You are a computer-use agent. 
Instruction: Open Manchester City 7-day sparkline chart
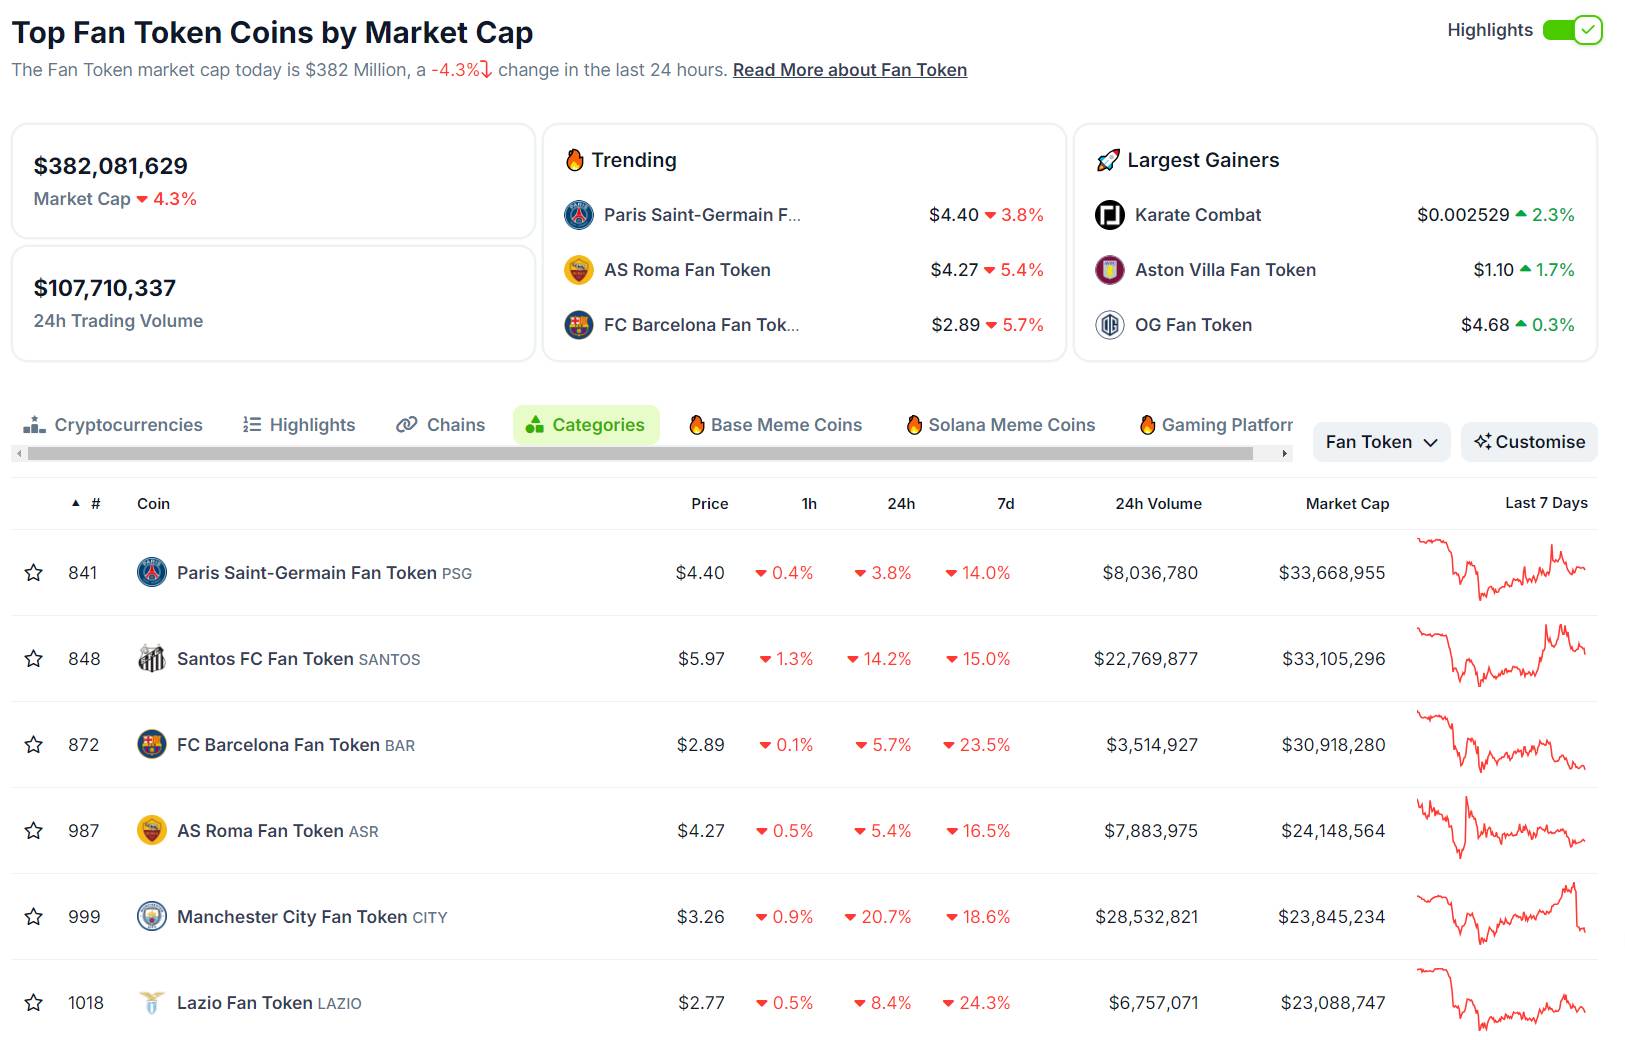[x=1501, y=914]
